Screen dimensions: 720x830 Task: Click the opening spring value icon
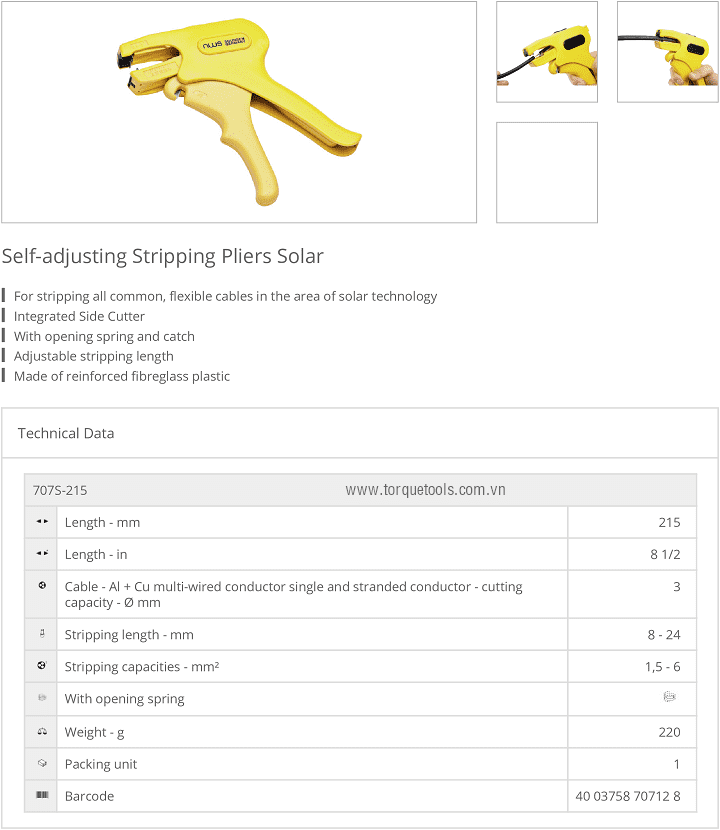point(669,698)
